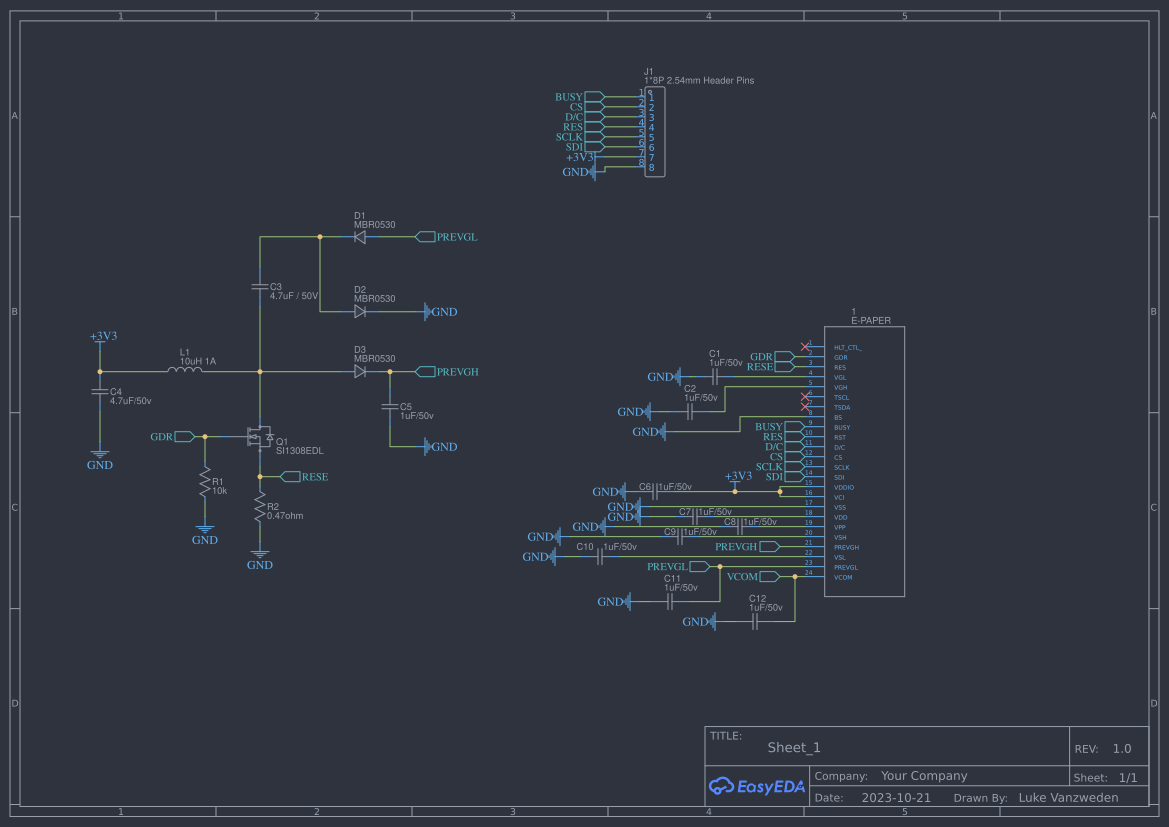Click the Luke Vanzweden drawn-by field
Screen dimensions: 1169x827
click(1068, 798)
